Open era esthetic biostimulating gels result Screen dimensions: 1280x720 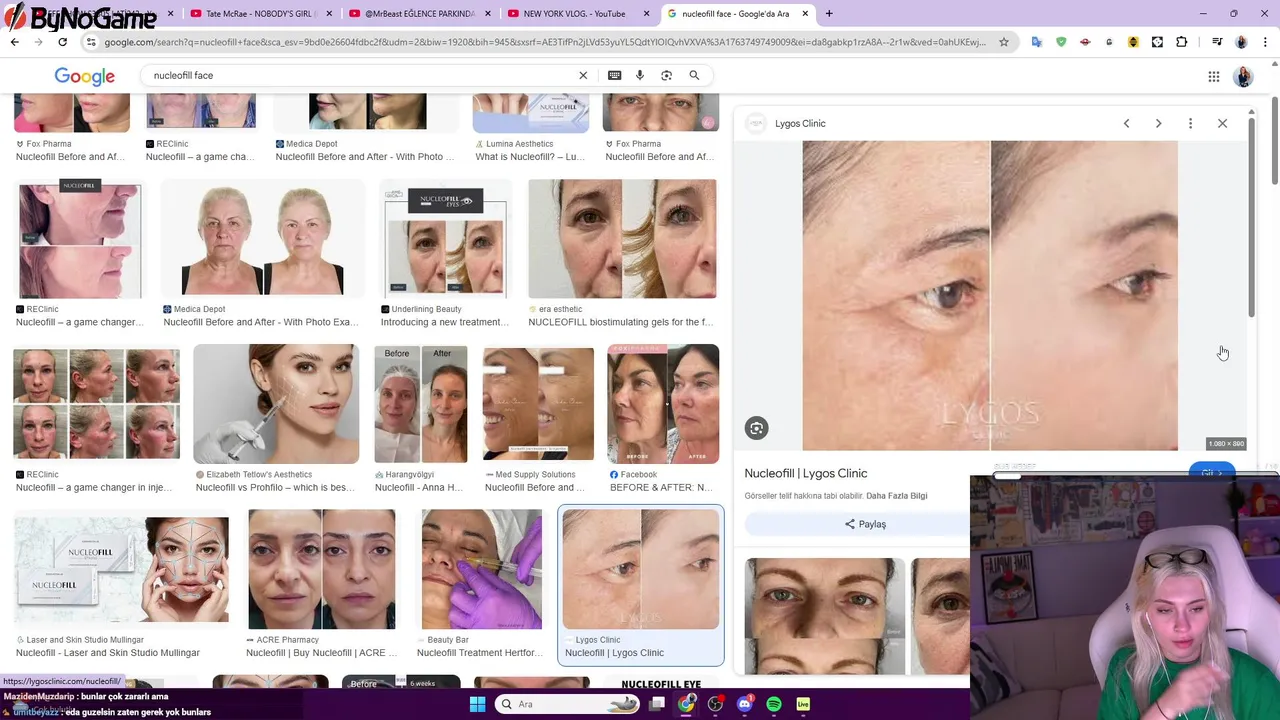(x=622, y=239)
